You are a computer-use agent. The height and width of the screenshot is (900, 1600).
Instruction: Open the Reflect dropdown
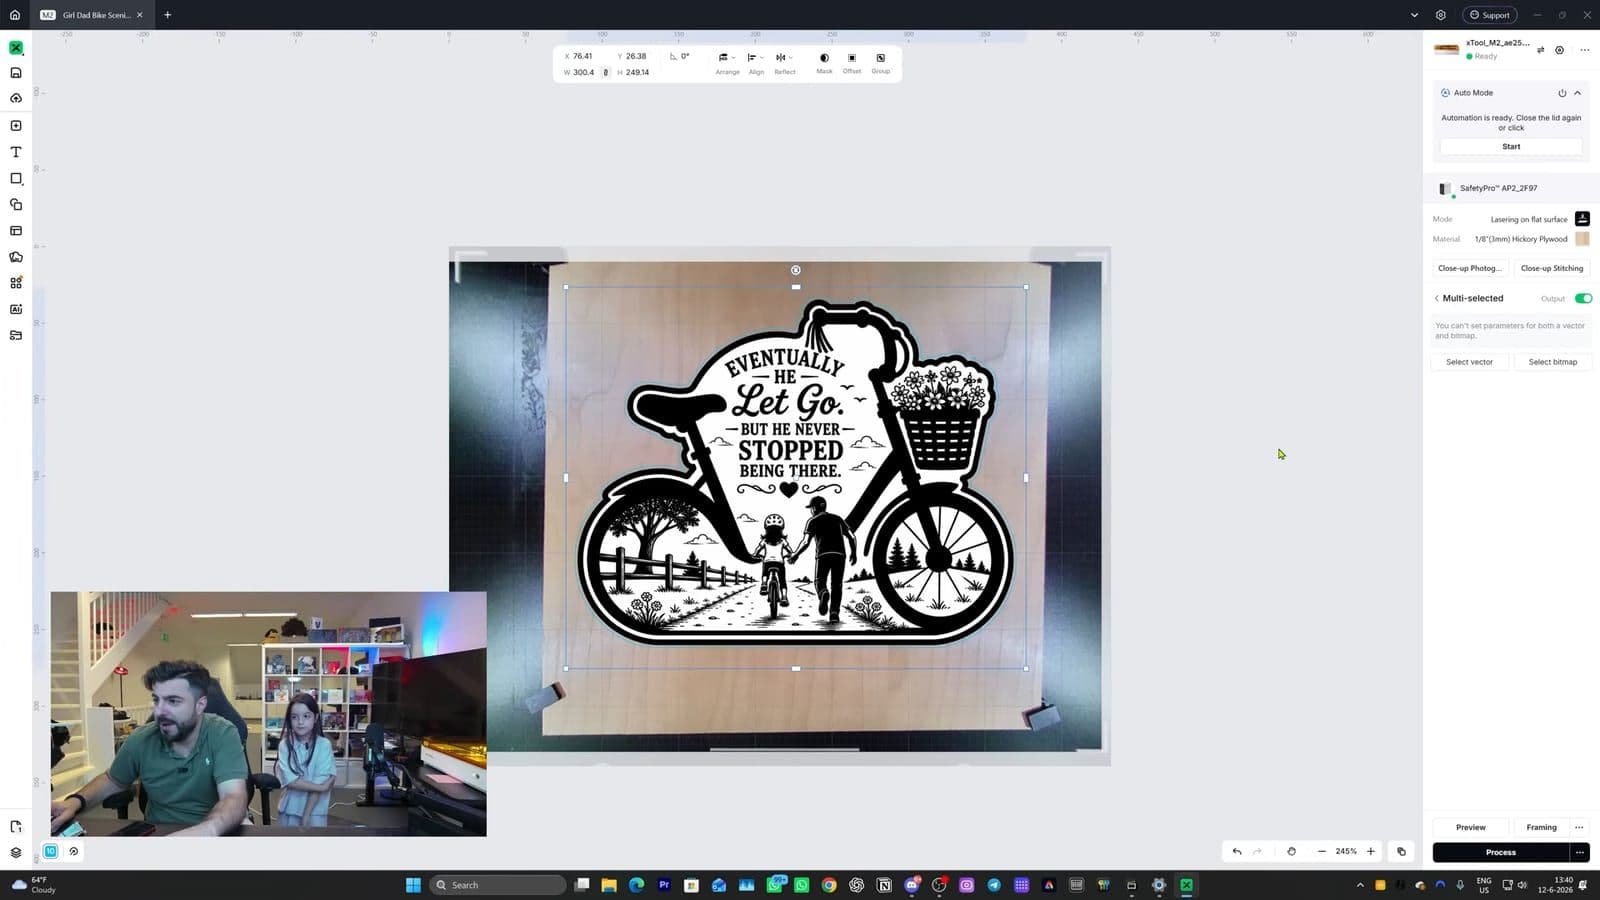[785, 63]
